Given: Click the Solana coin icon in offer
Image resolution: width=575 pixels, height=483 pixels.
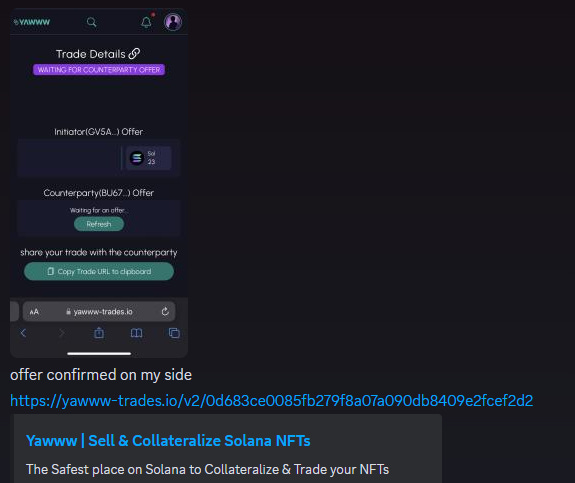Looking at the screenshot, I should point(137,158).
